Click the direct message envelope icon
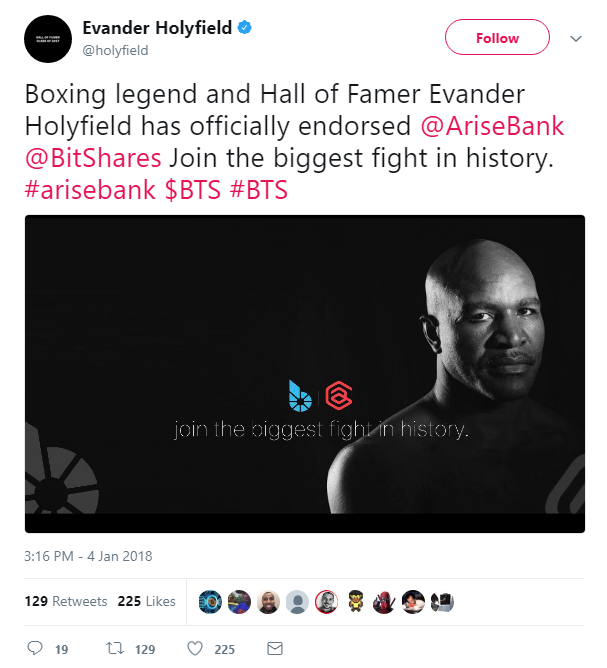 coord(275,648)
